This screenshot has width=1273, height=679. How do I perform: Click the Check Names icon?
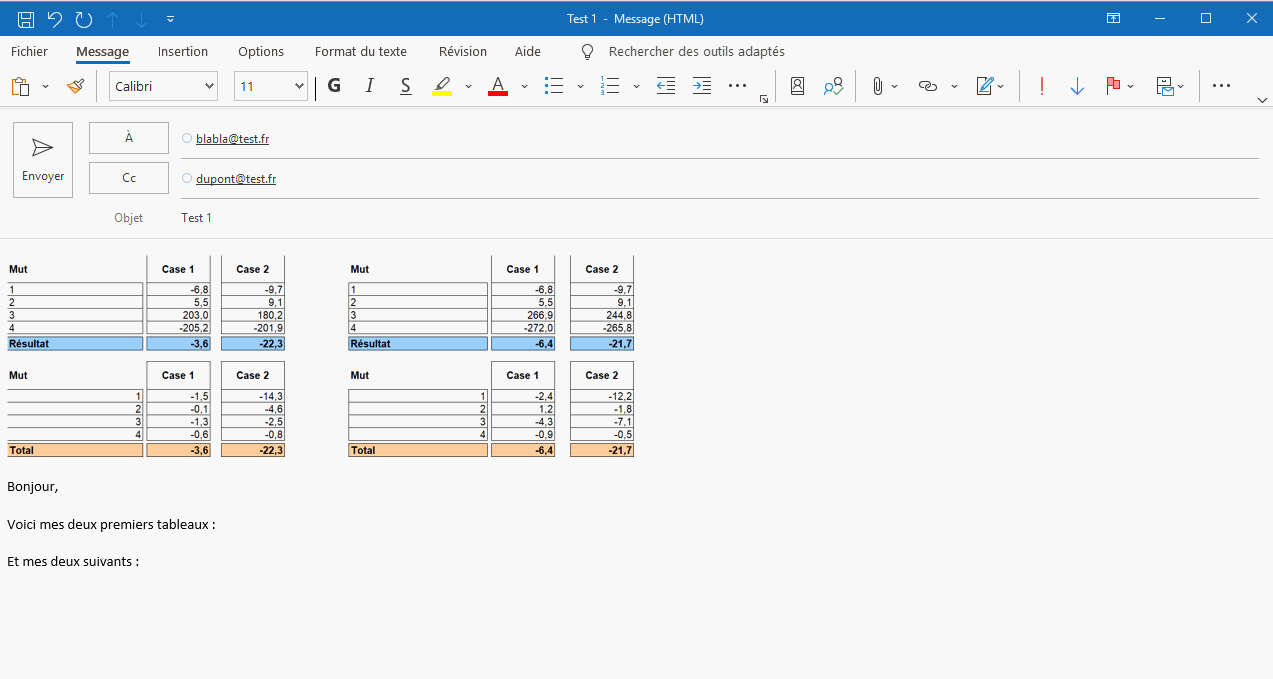point(833,87)
